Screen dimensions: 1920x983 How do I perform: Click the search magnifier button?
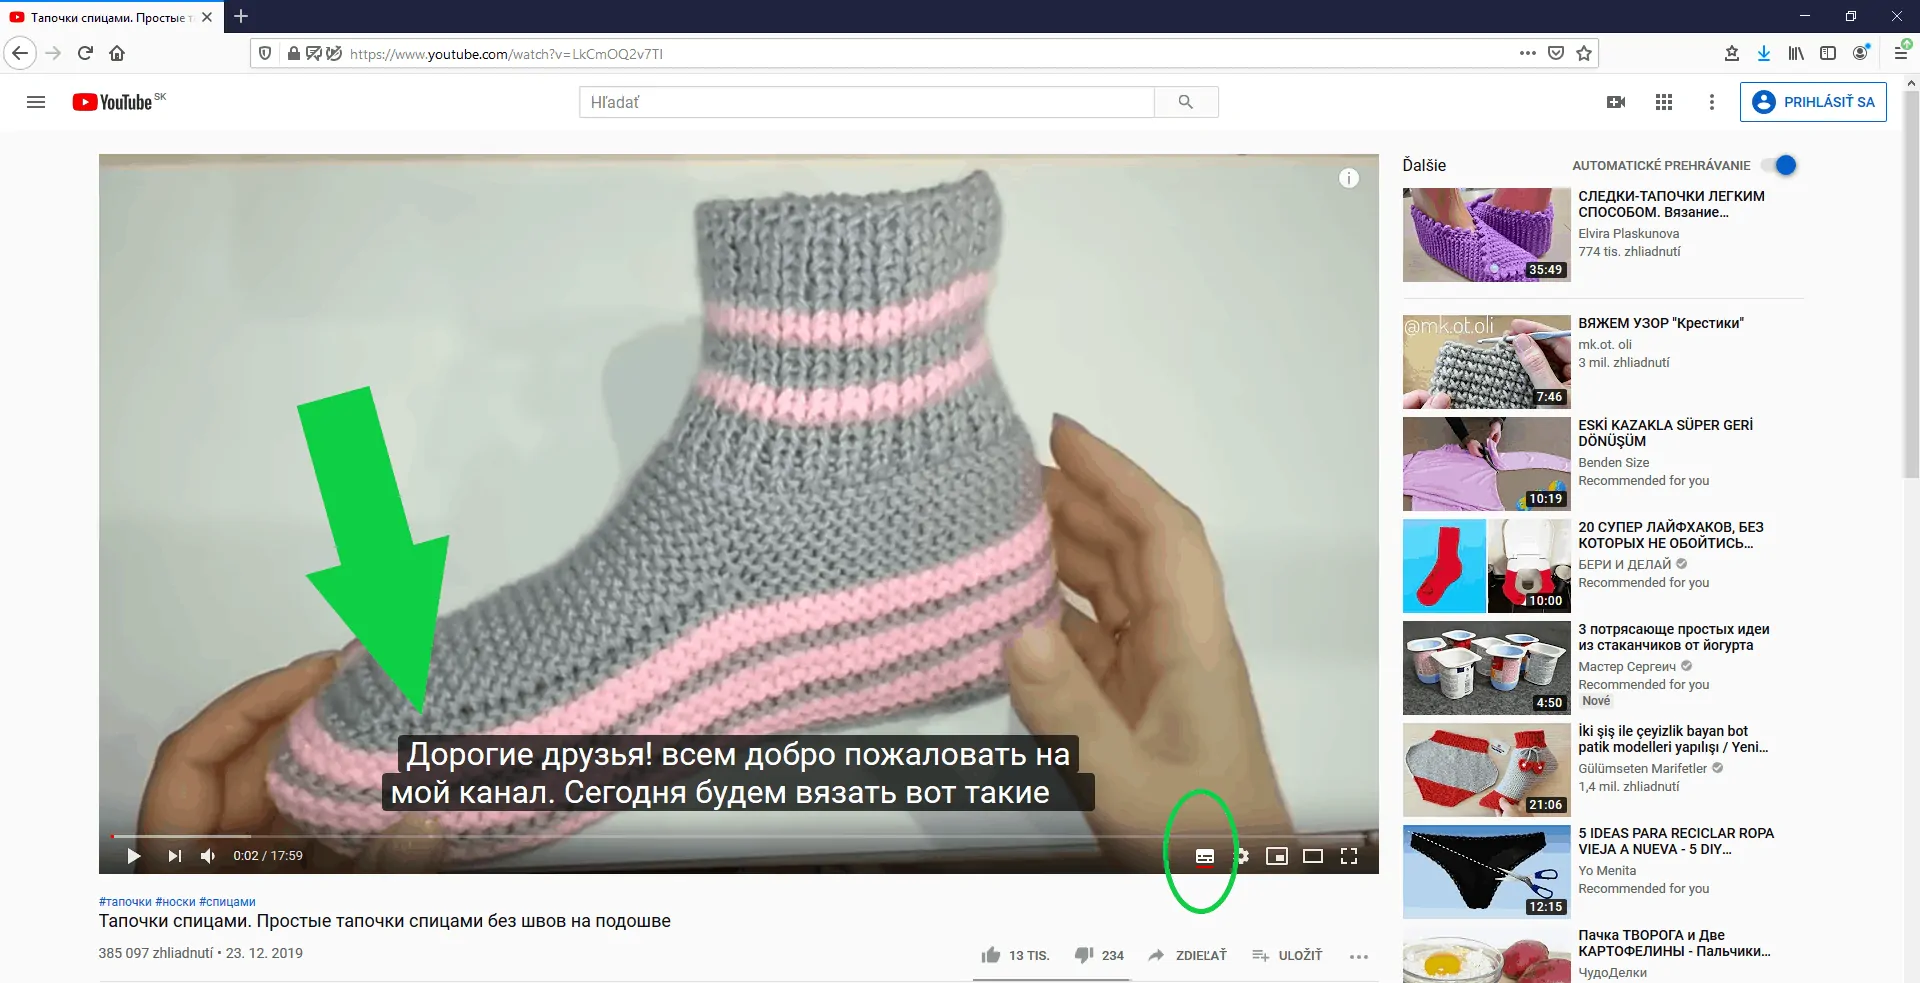coord(1185,102)
